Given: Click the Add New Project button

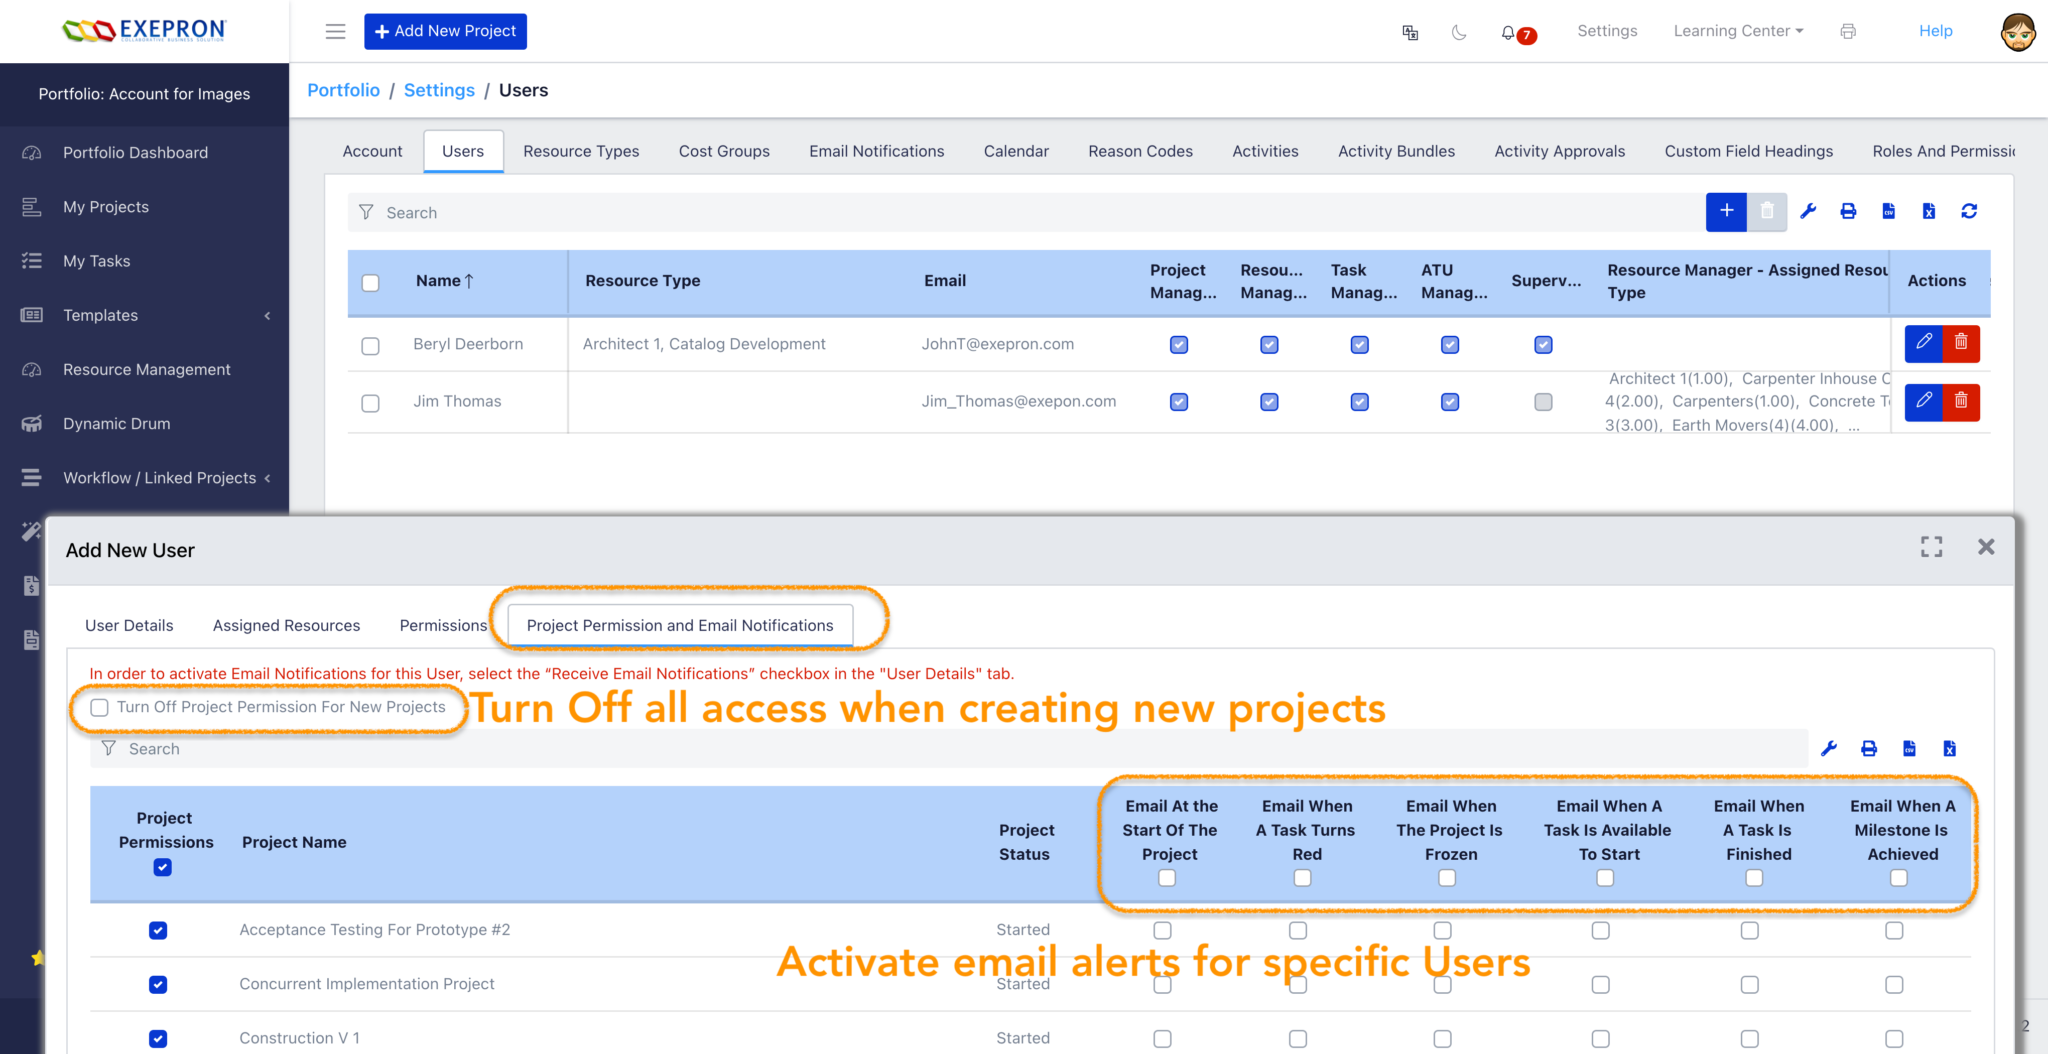Looking at the screenshot, I should 446,31.
